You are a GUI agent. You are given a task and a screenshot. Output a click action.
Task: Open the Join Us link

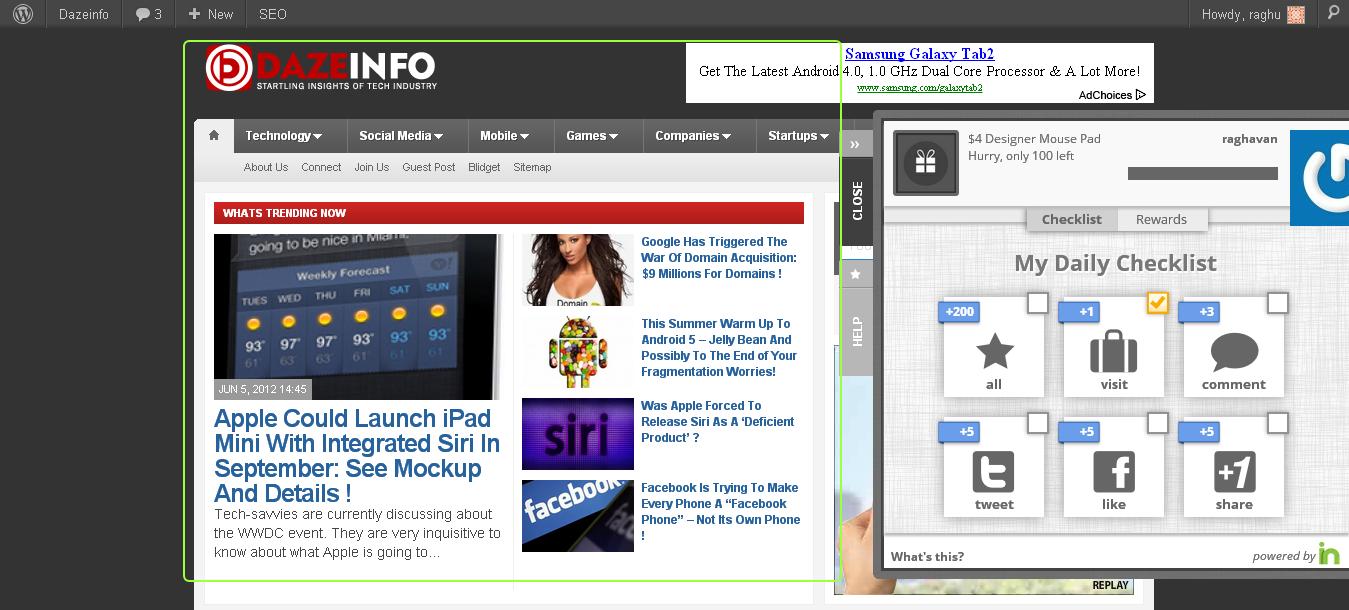coord(371,167)
